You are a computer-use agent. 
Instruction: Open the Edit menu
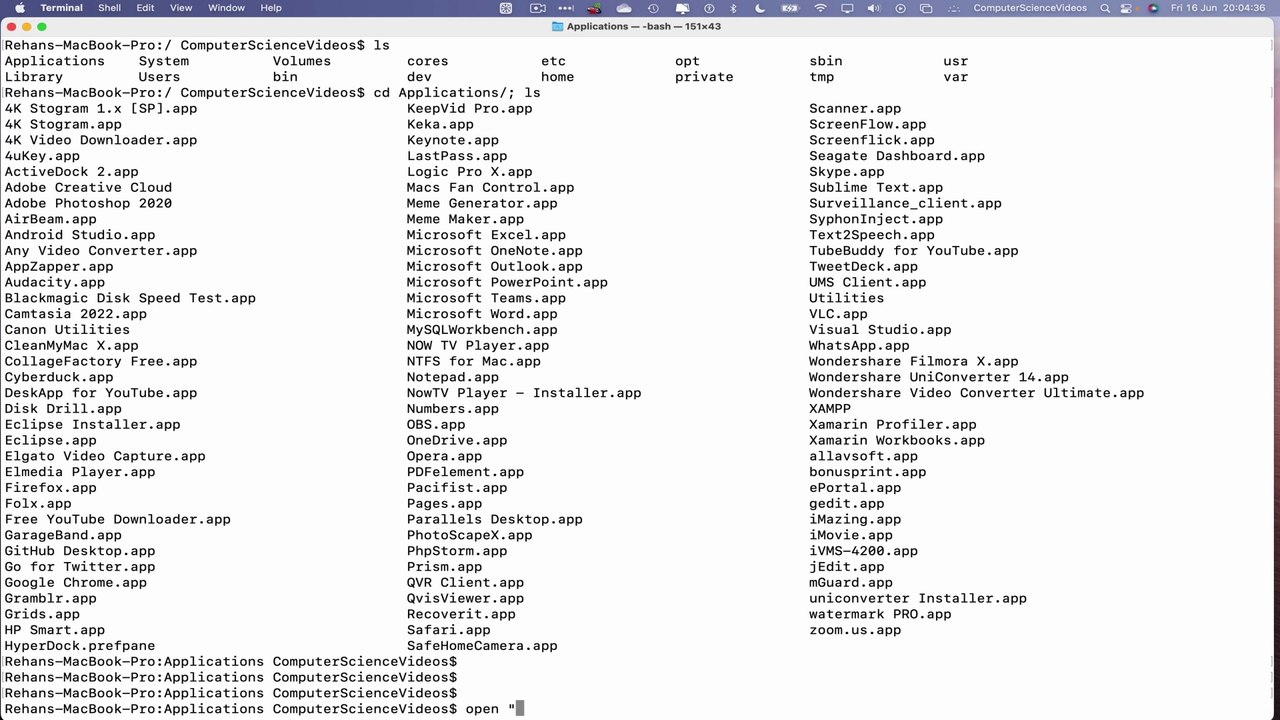[x=145, y=8]
